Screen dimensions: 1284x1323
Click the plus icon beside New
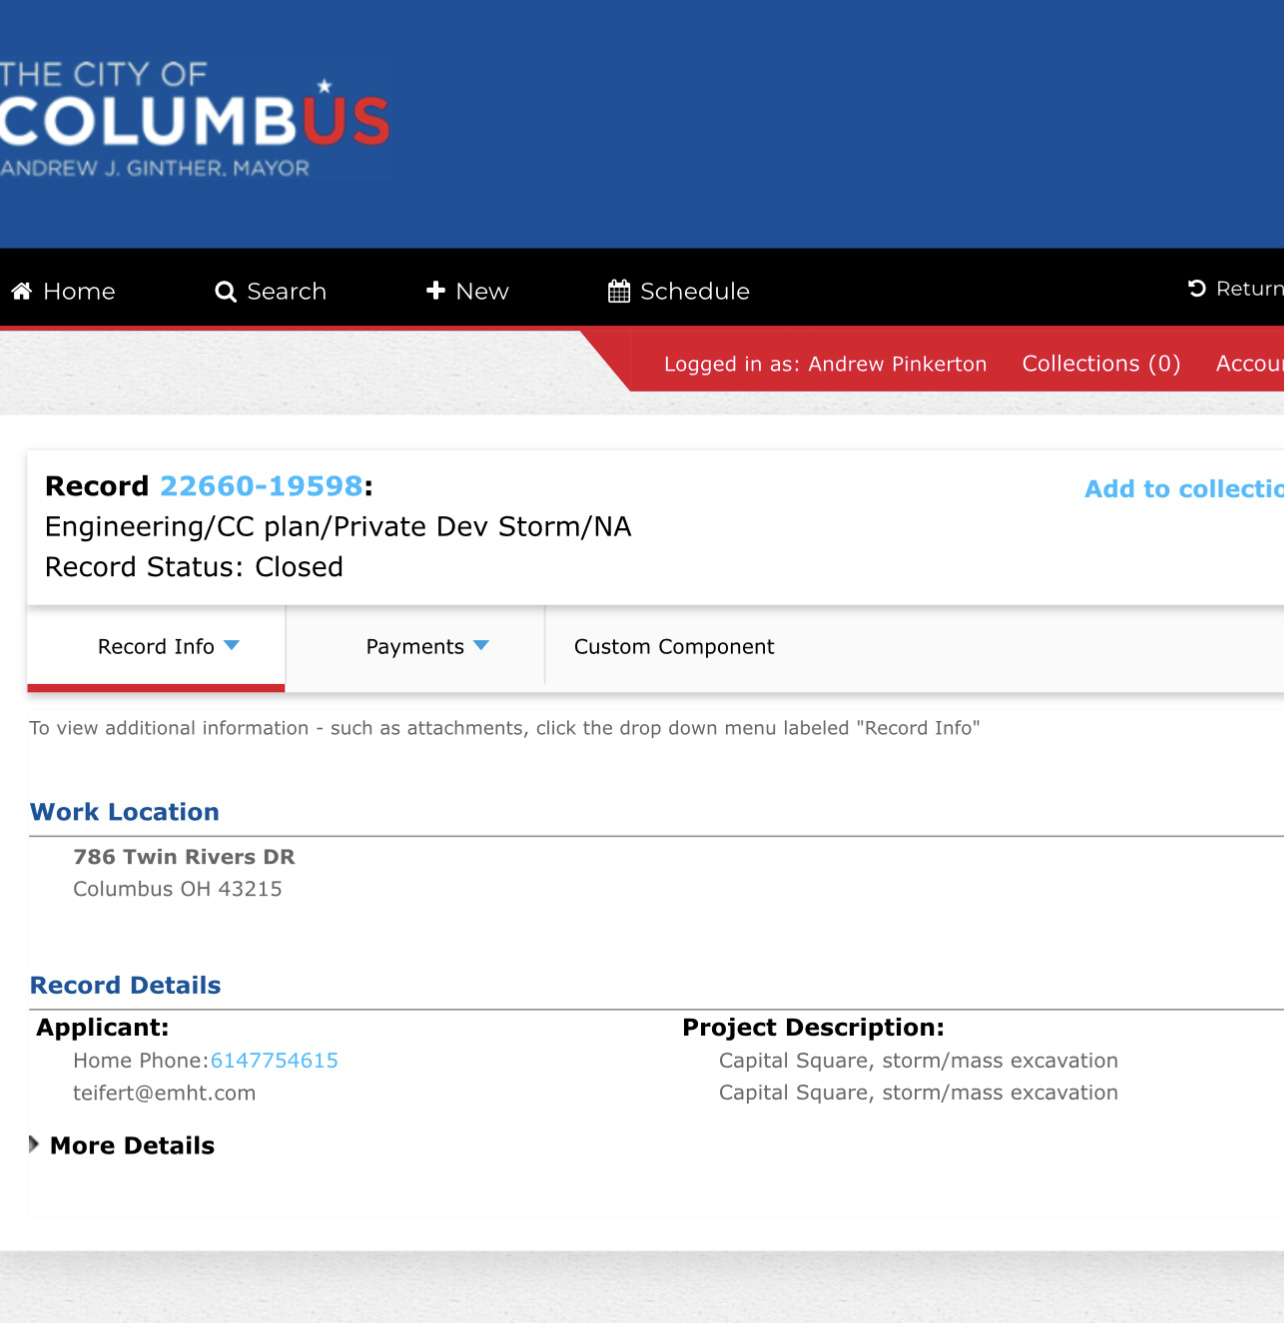435,290
